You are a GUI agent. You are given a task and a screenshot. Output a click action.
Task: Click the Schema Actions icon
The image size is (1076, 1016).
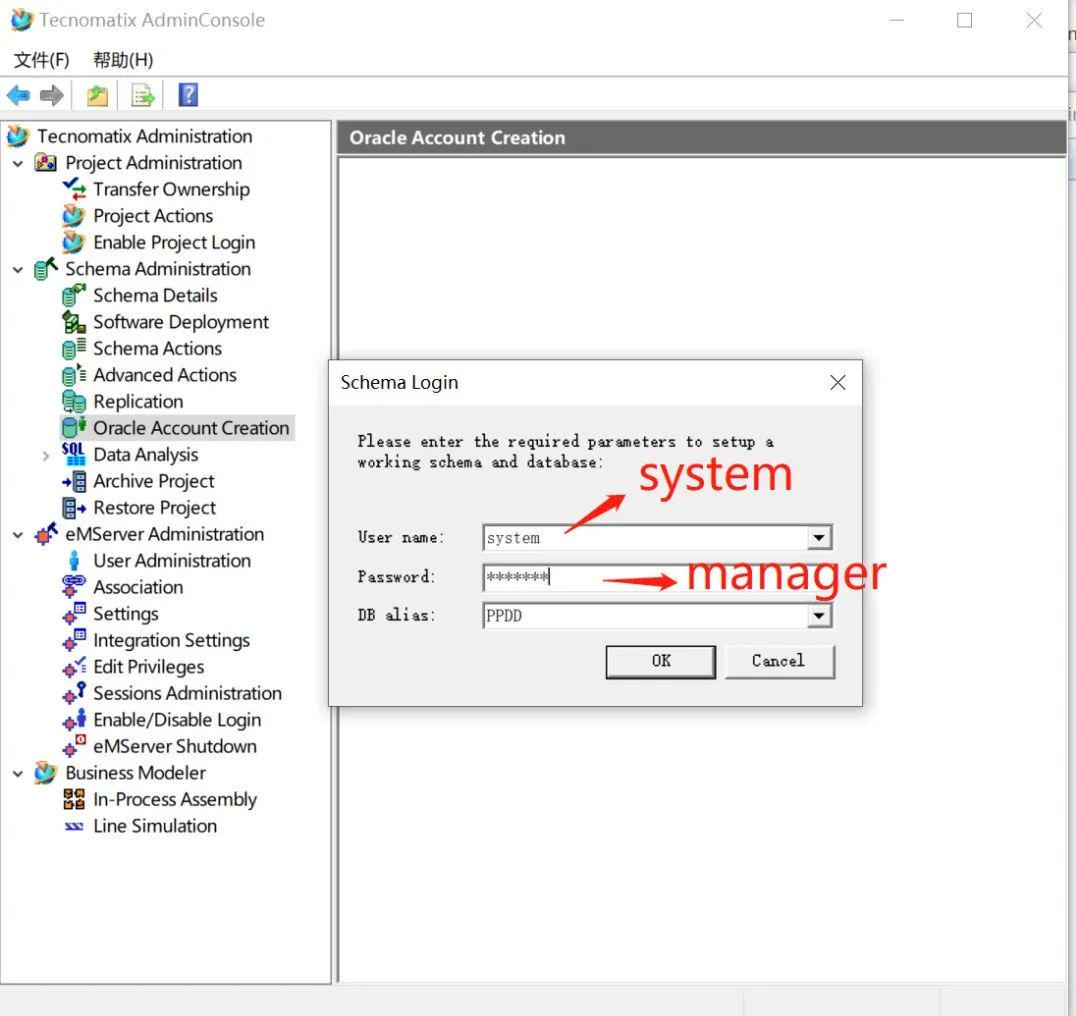(x=73, y=348)
